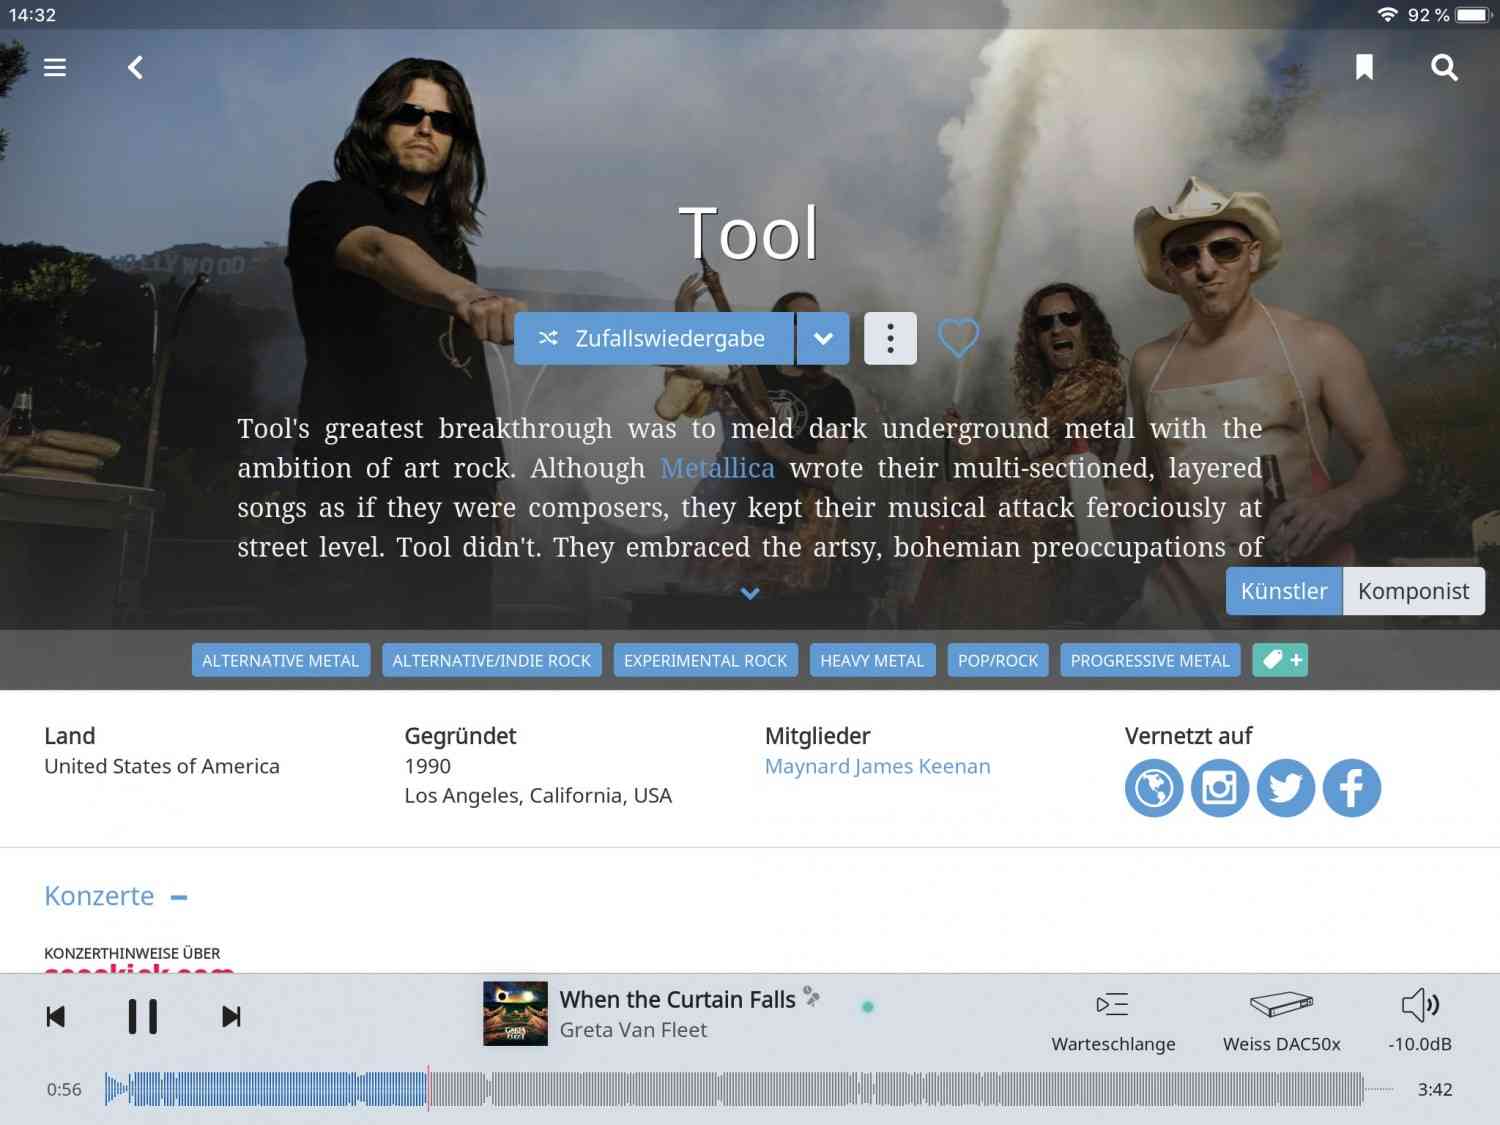Open bookmarks with the bookmark icon
This screenshot has width=1500, height=1125.
[x=1364, y=67]
